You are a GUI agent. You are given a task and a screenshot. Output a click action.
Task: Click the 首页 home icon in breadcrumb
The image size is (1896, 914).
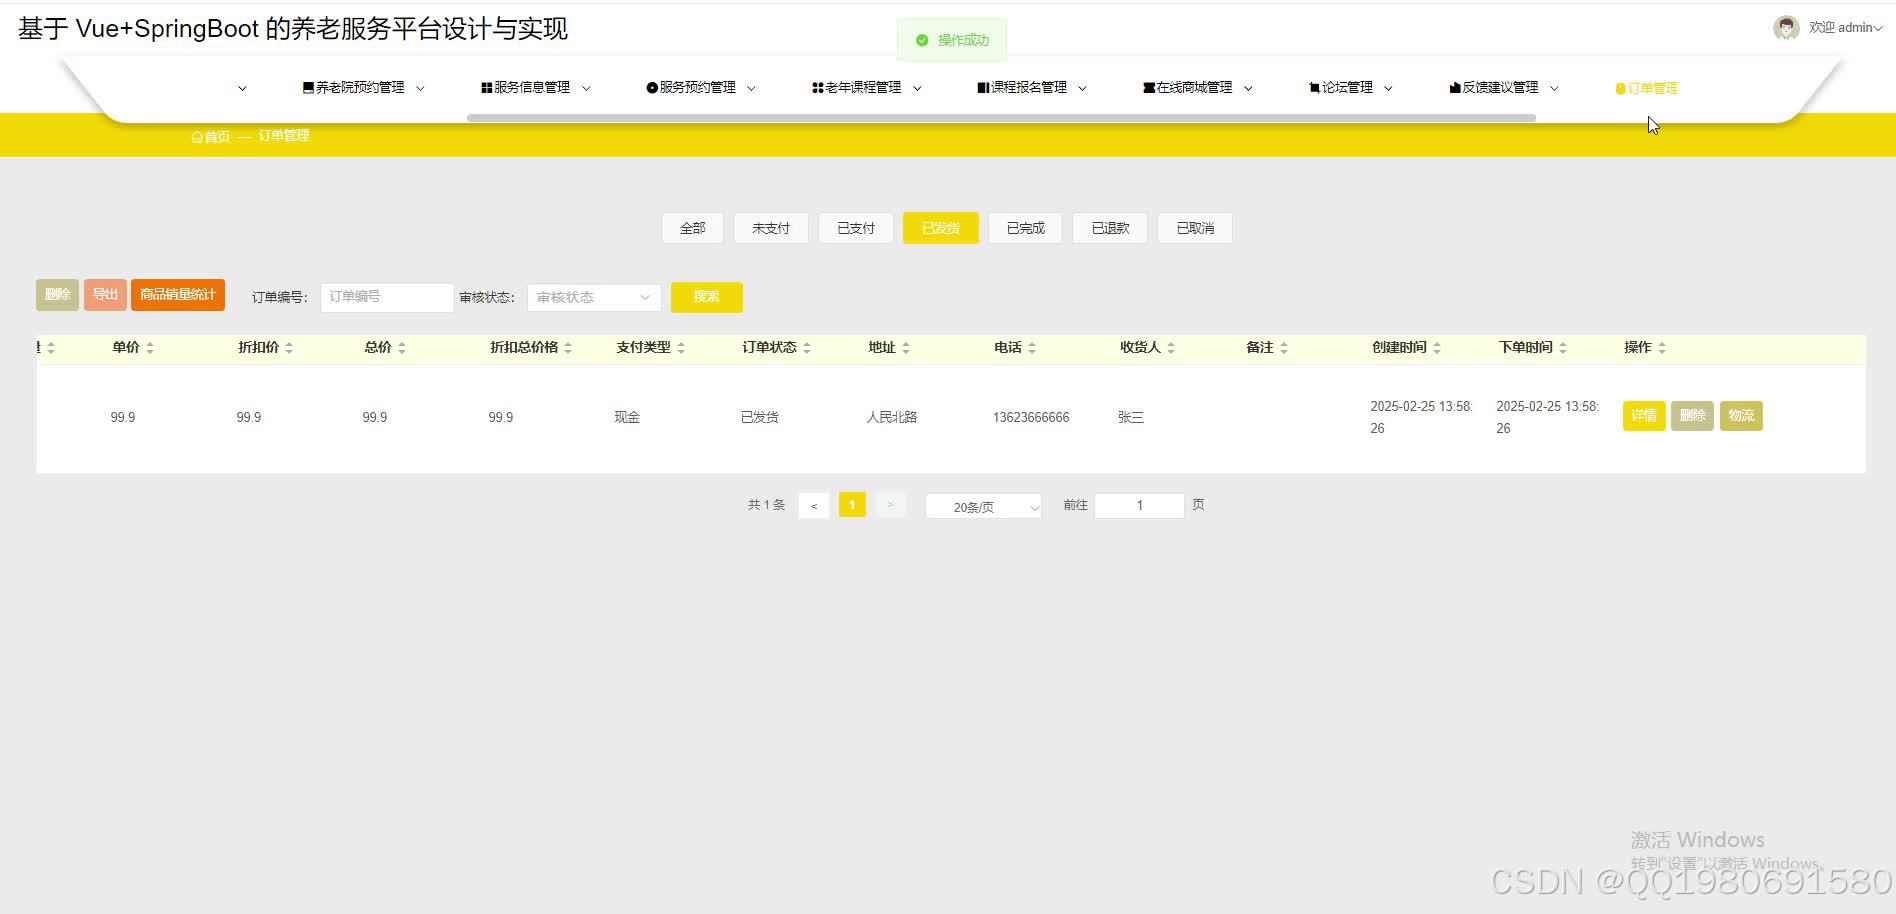[197, 135]
